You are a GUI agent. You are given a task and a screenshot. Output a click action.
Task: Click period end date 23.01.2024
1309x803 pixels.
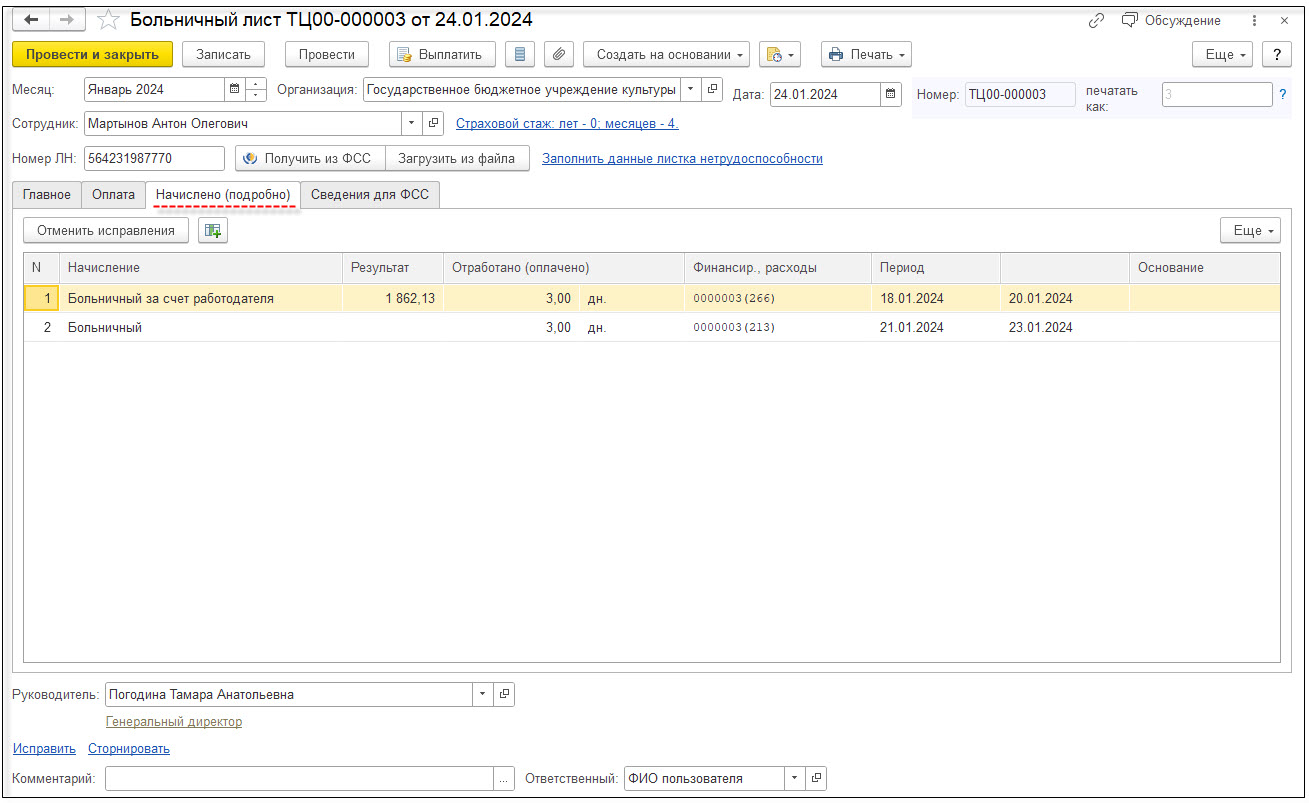click(1065, 327)
